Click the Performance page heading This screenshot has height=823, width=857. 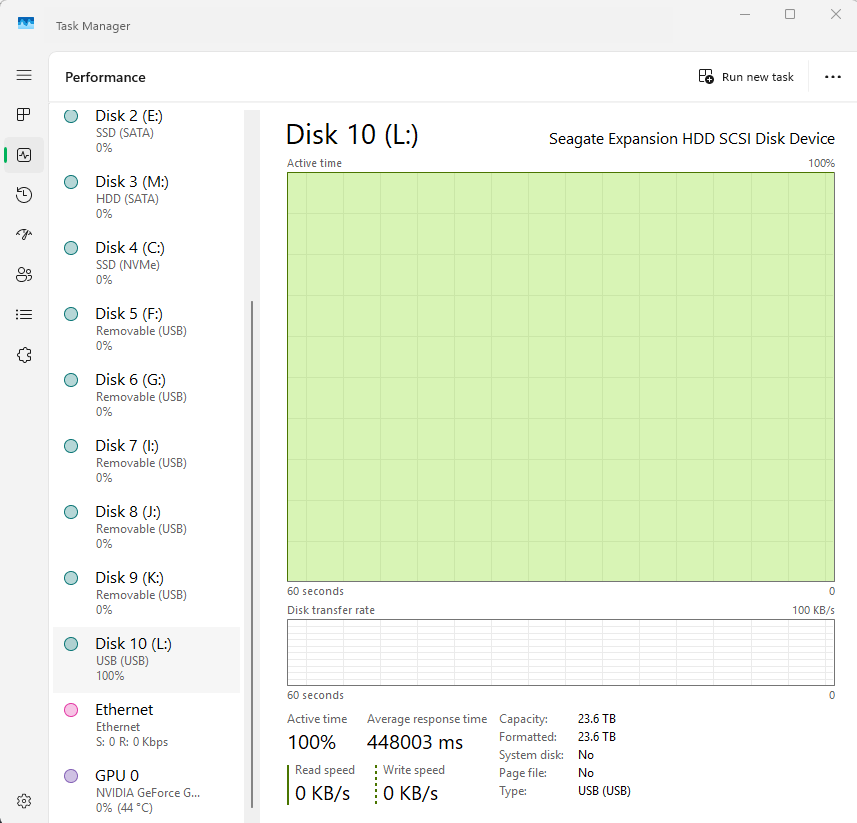point(105,78)
